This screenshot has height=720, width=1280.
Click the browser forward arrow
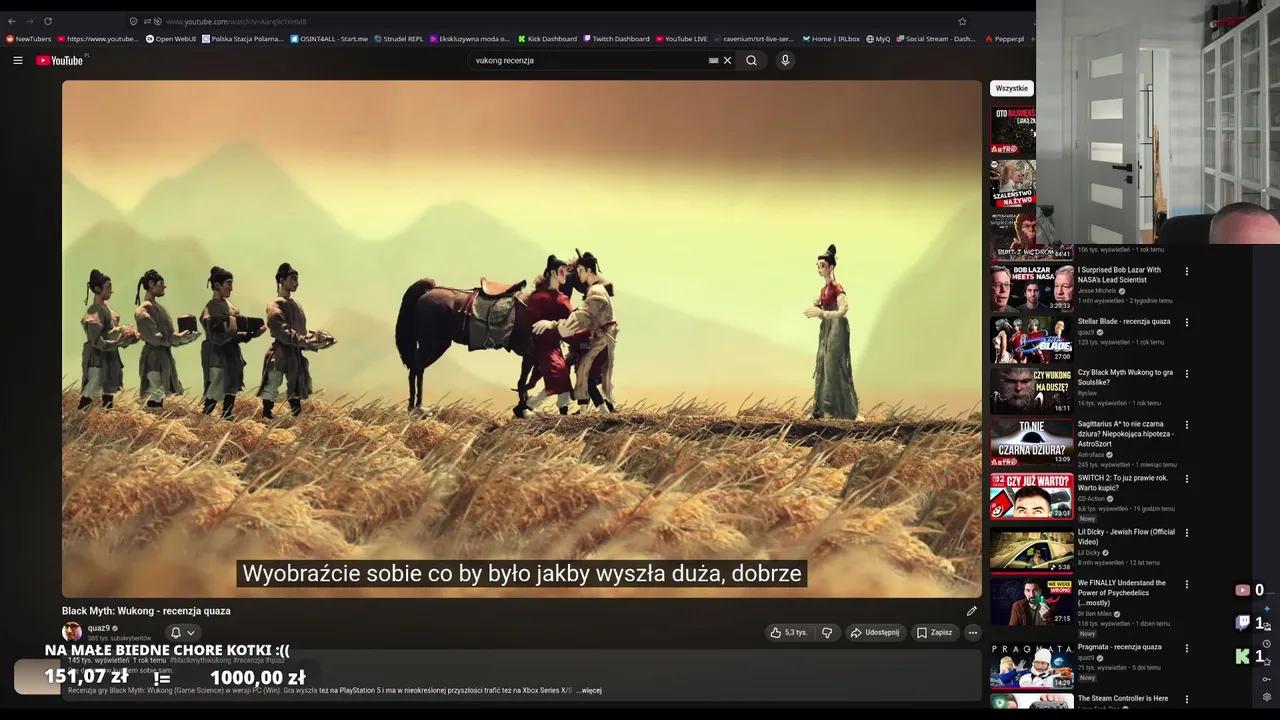pos(29,21)
